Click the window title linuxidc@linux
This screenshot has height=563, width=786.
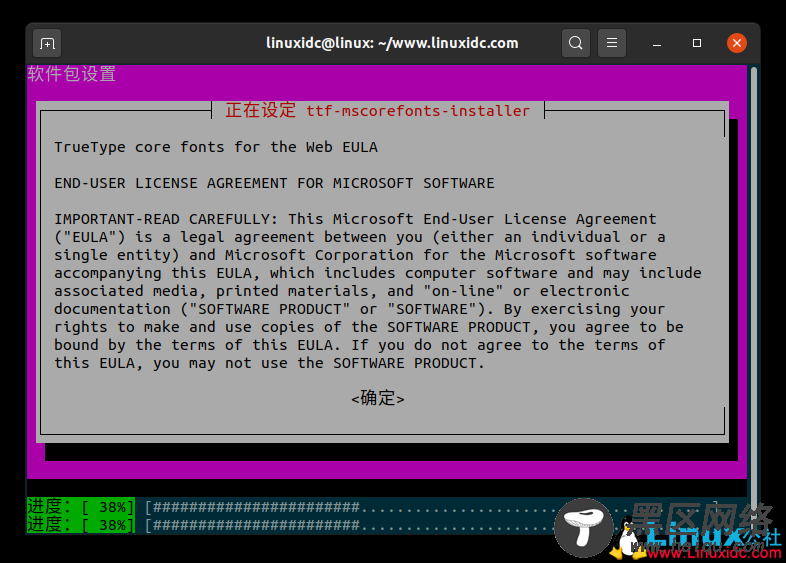click(x=392, y=43)
